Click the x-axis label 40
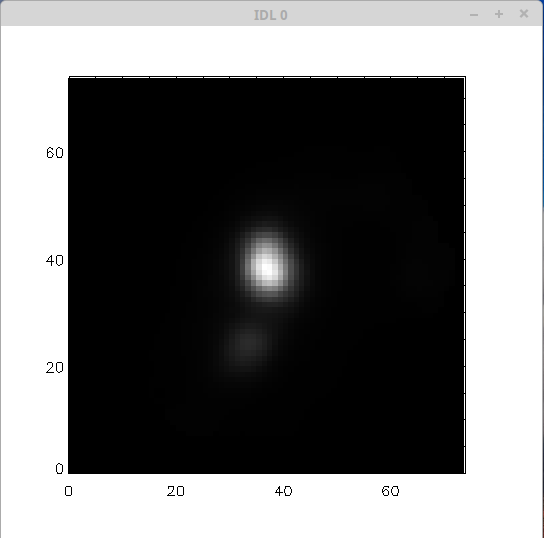The height and width of the screenshot is (538, 544). click(283, 491)
